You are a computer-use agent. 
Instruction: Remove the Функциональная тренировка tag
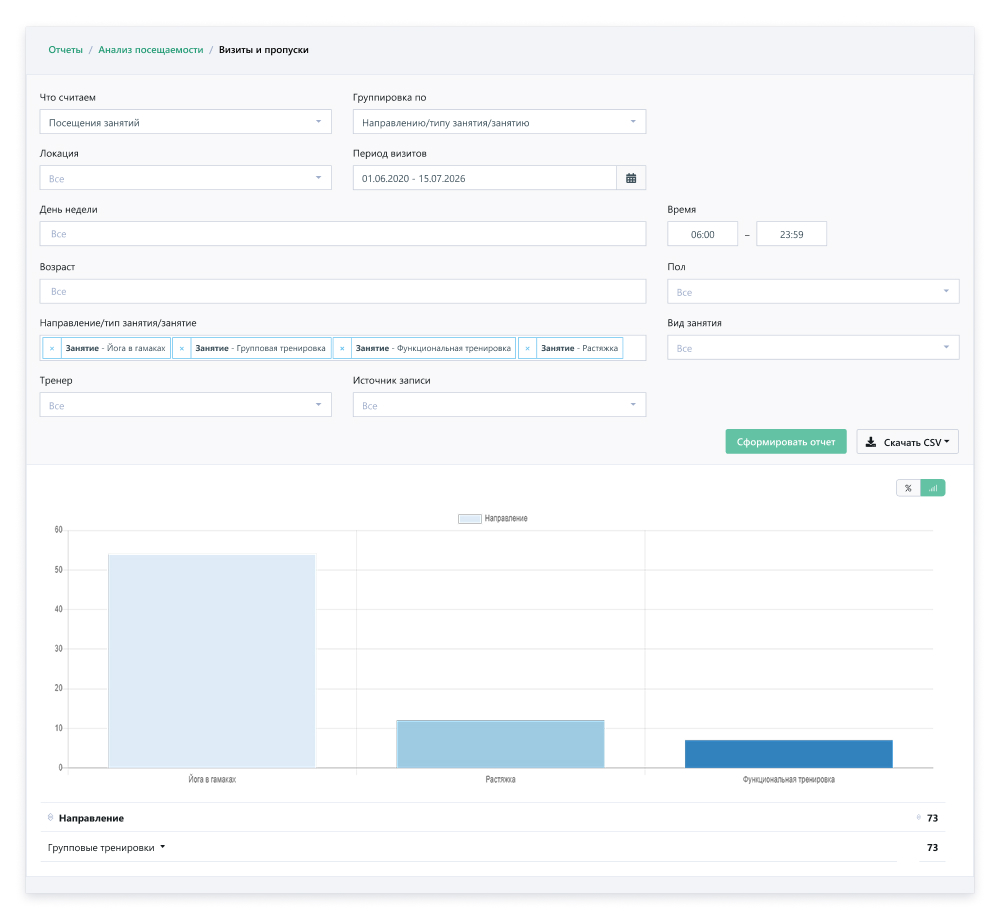tap(342, 348)
